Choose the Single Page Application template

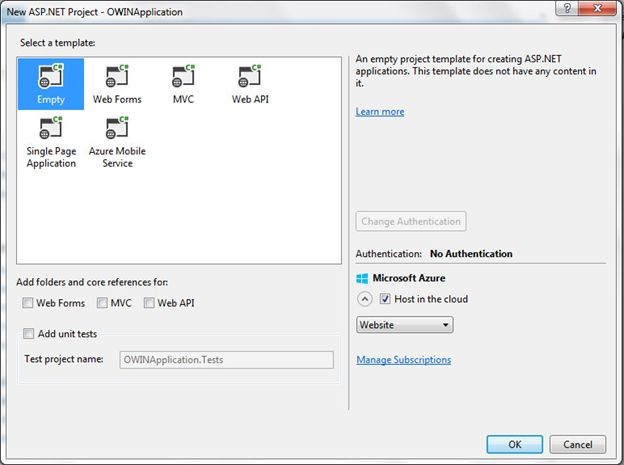point(51,142)
